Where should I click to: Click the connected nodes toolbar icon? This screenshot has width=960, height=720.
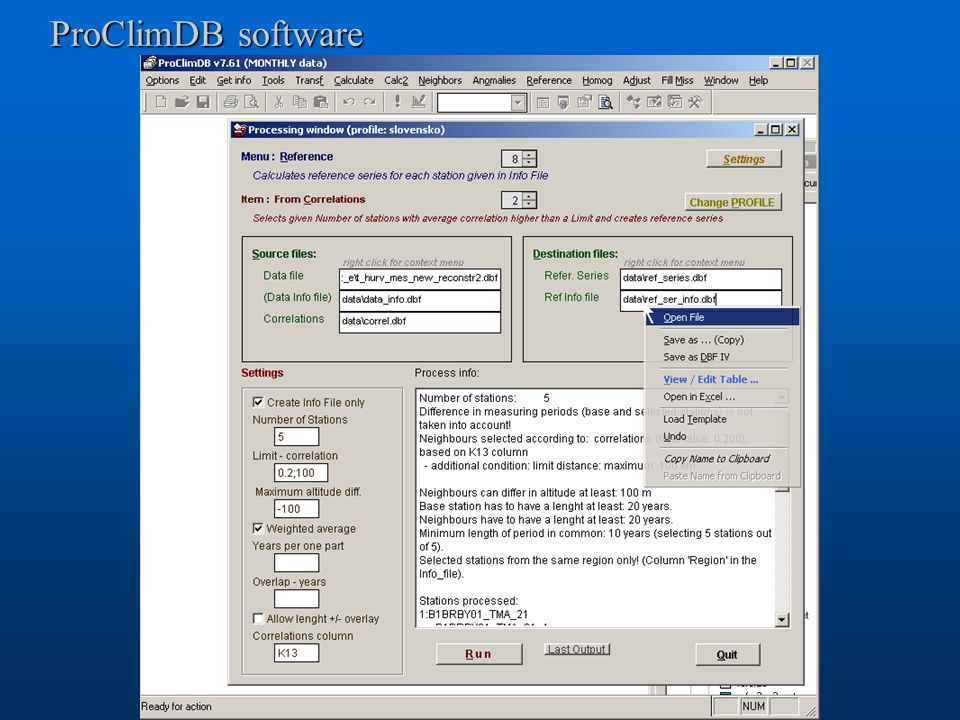[633, 102]
